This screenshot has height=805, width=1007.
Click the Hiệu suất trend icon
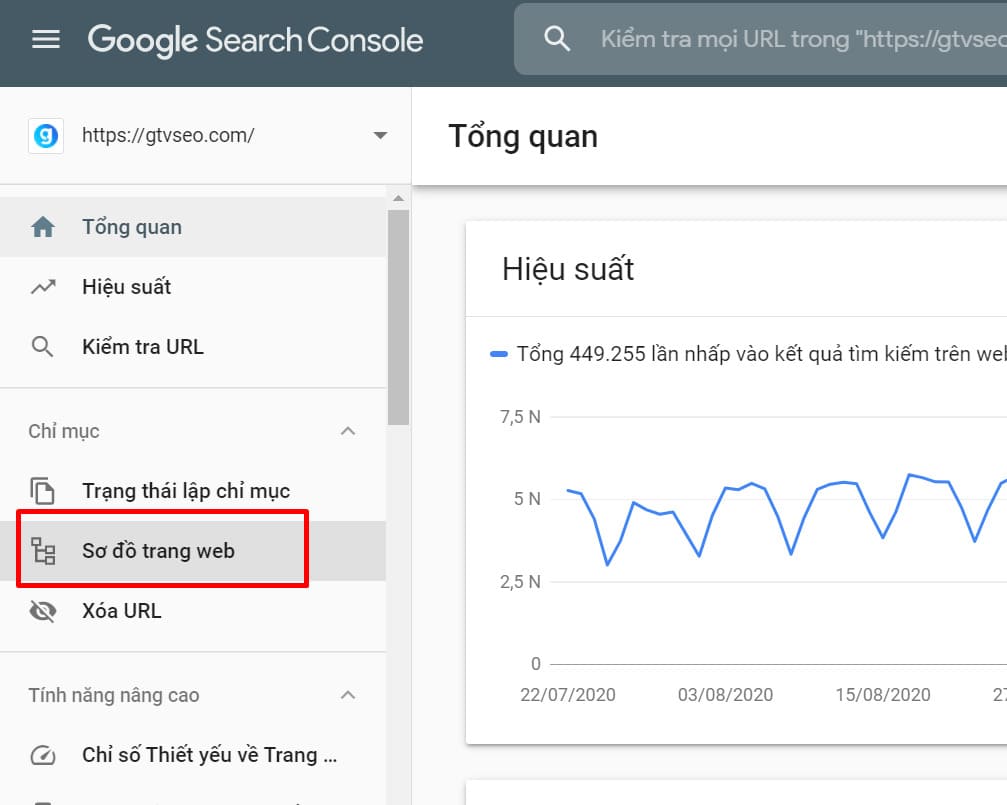43,287
